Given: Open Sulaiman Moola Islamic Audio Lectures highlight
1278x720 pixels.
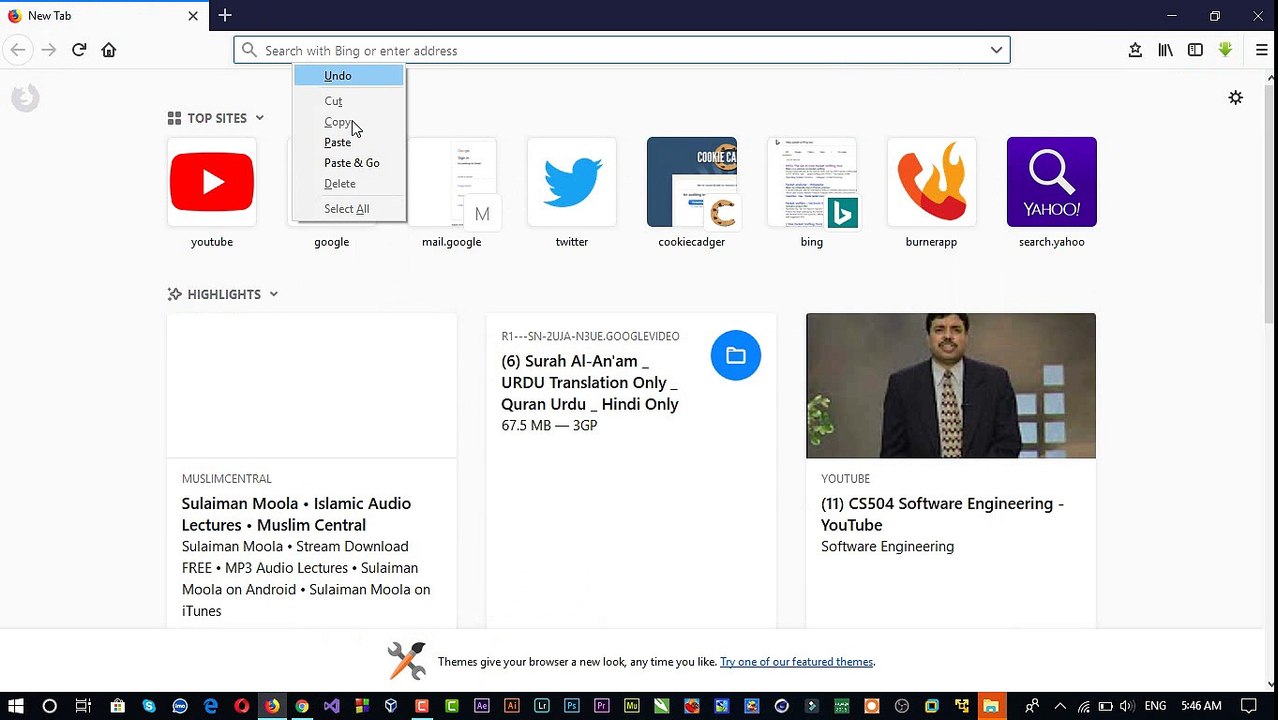Looking at the screenshot, I should [x=312, y=470].
